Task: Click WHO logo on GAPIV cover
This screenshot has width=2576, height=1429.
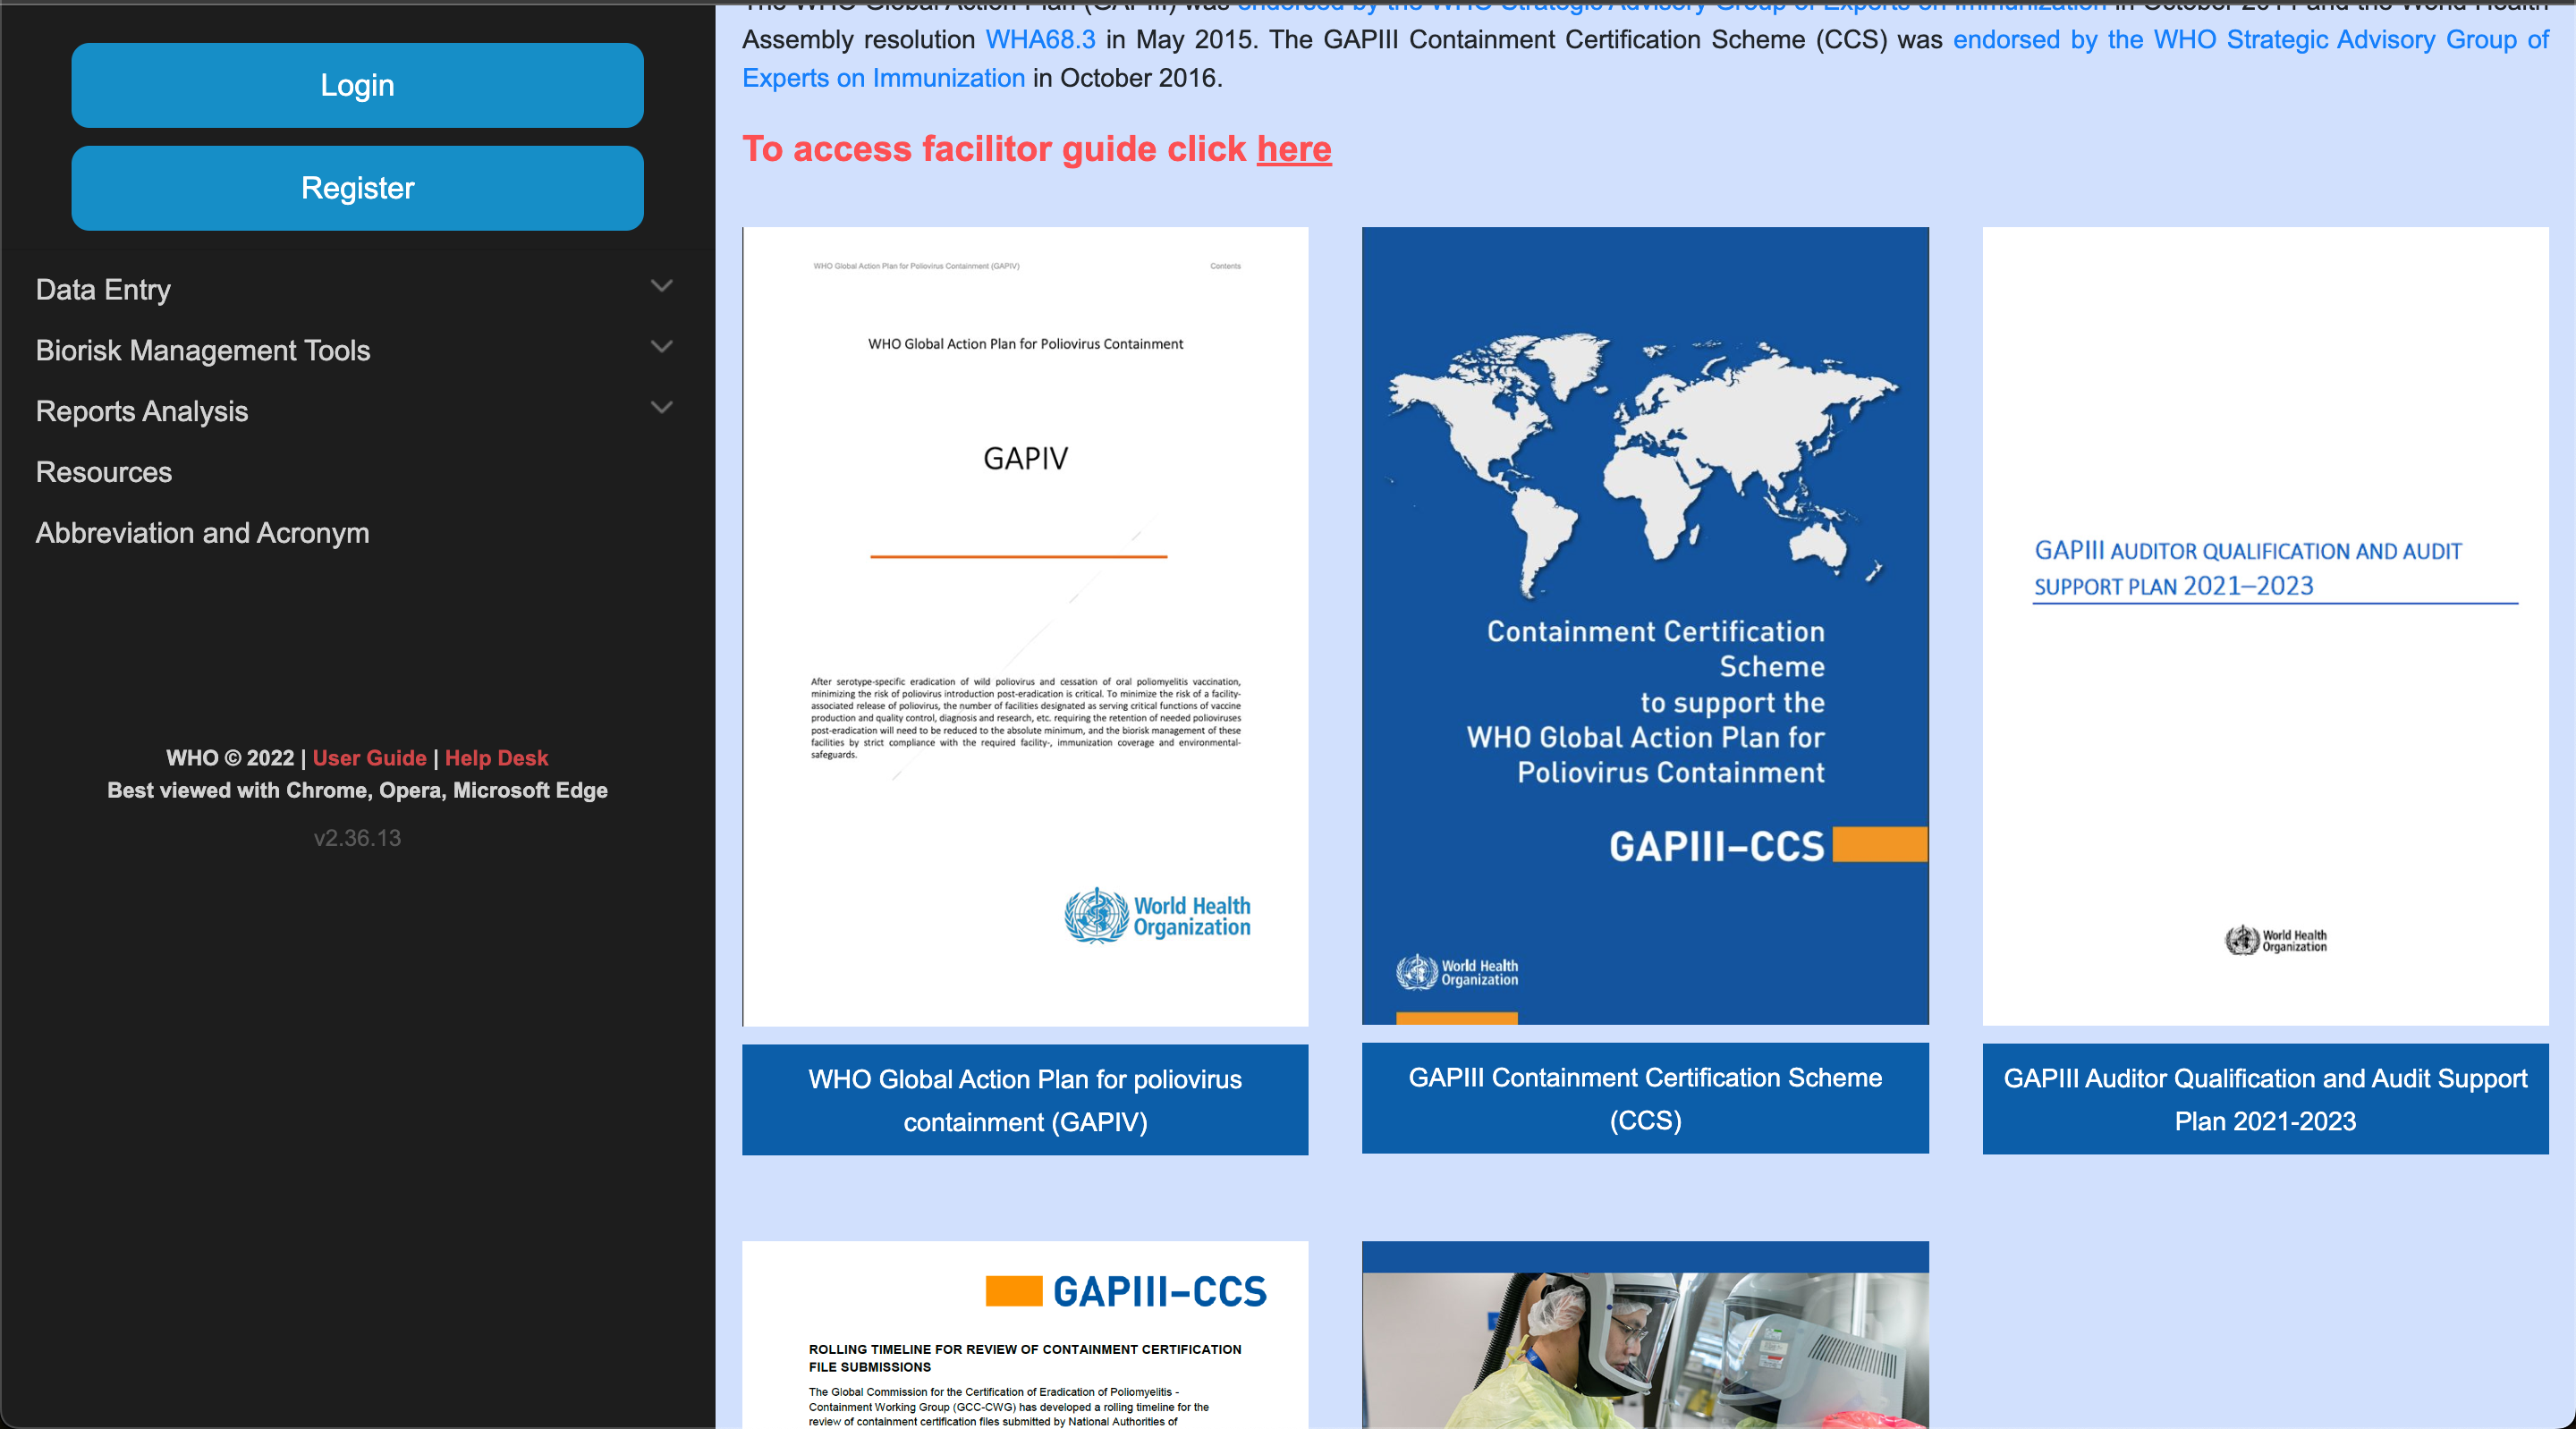Action: [x=1156, y=916]
